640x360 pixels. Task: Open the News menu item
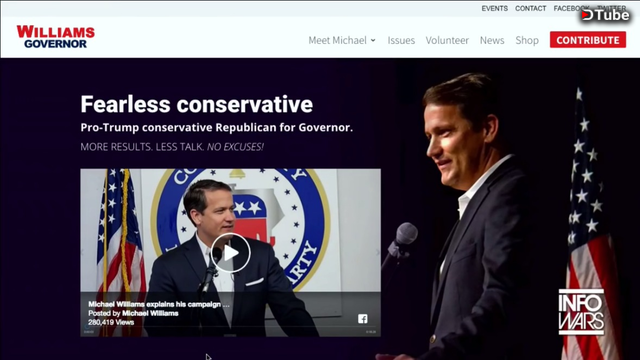click(x=492, y=40)
